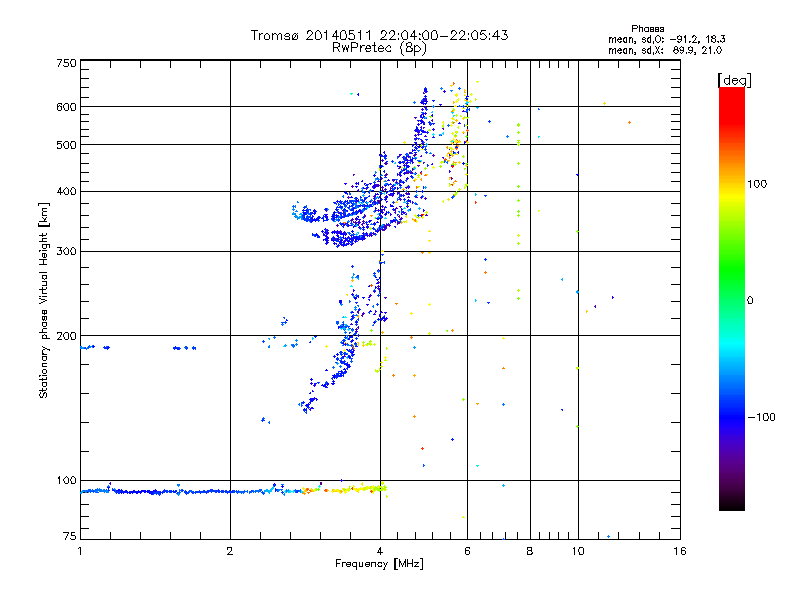Click the '75' y-axis tick label
This screenshot has height=600, width=800.
pyautogui.click(x=70, y=536)
